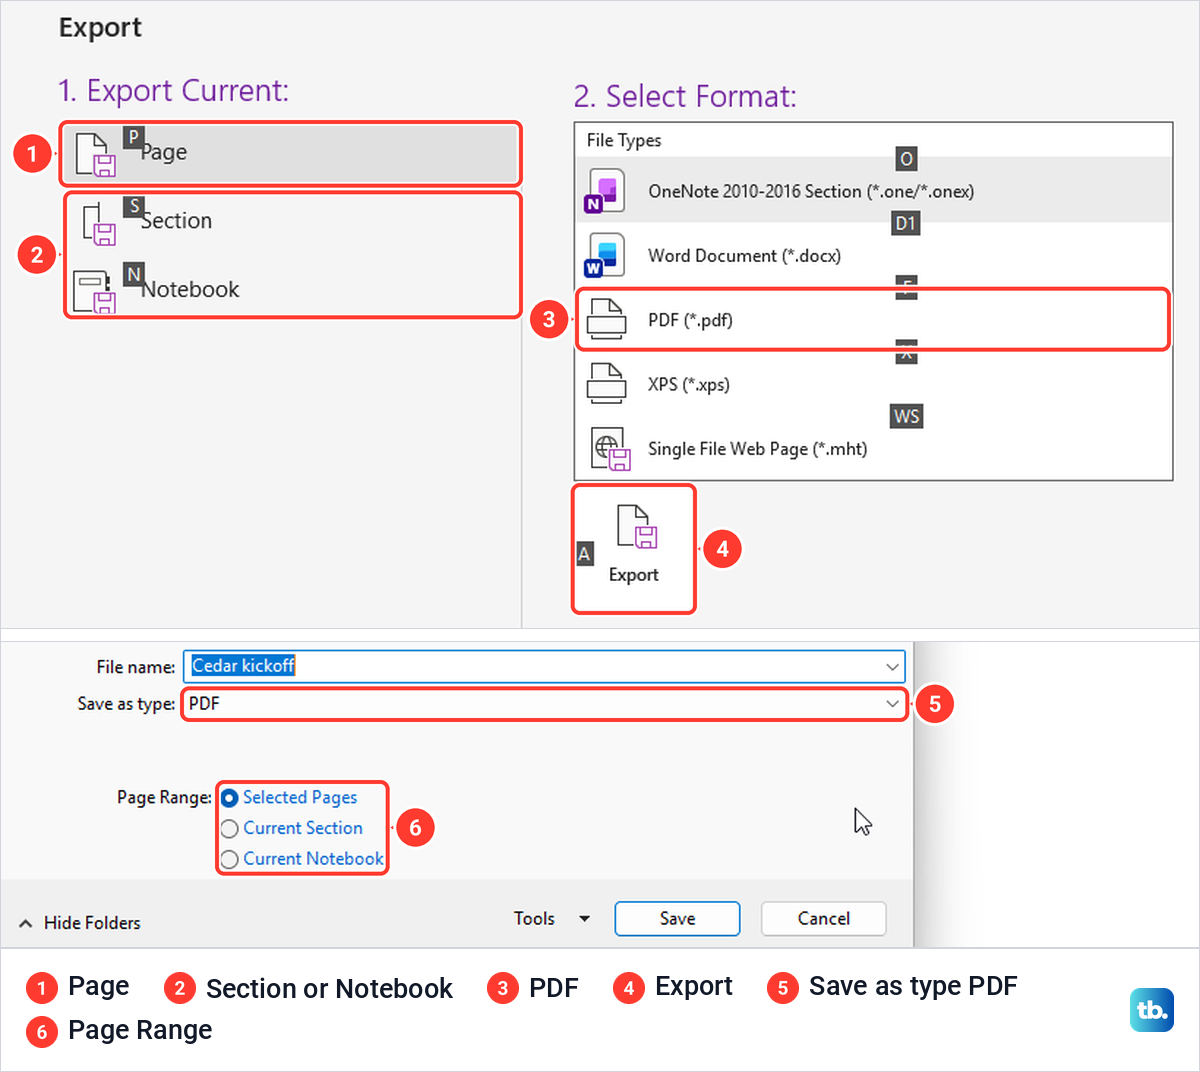Image resolution: width=1200 pixels, height=1072 pixels.
Task: Click the OneNote section file icon
Action: point(605,191)
